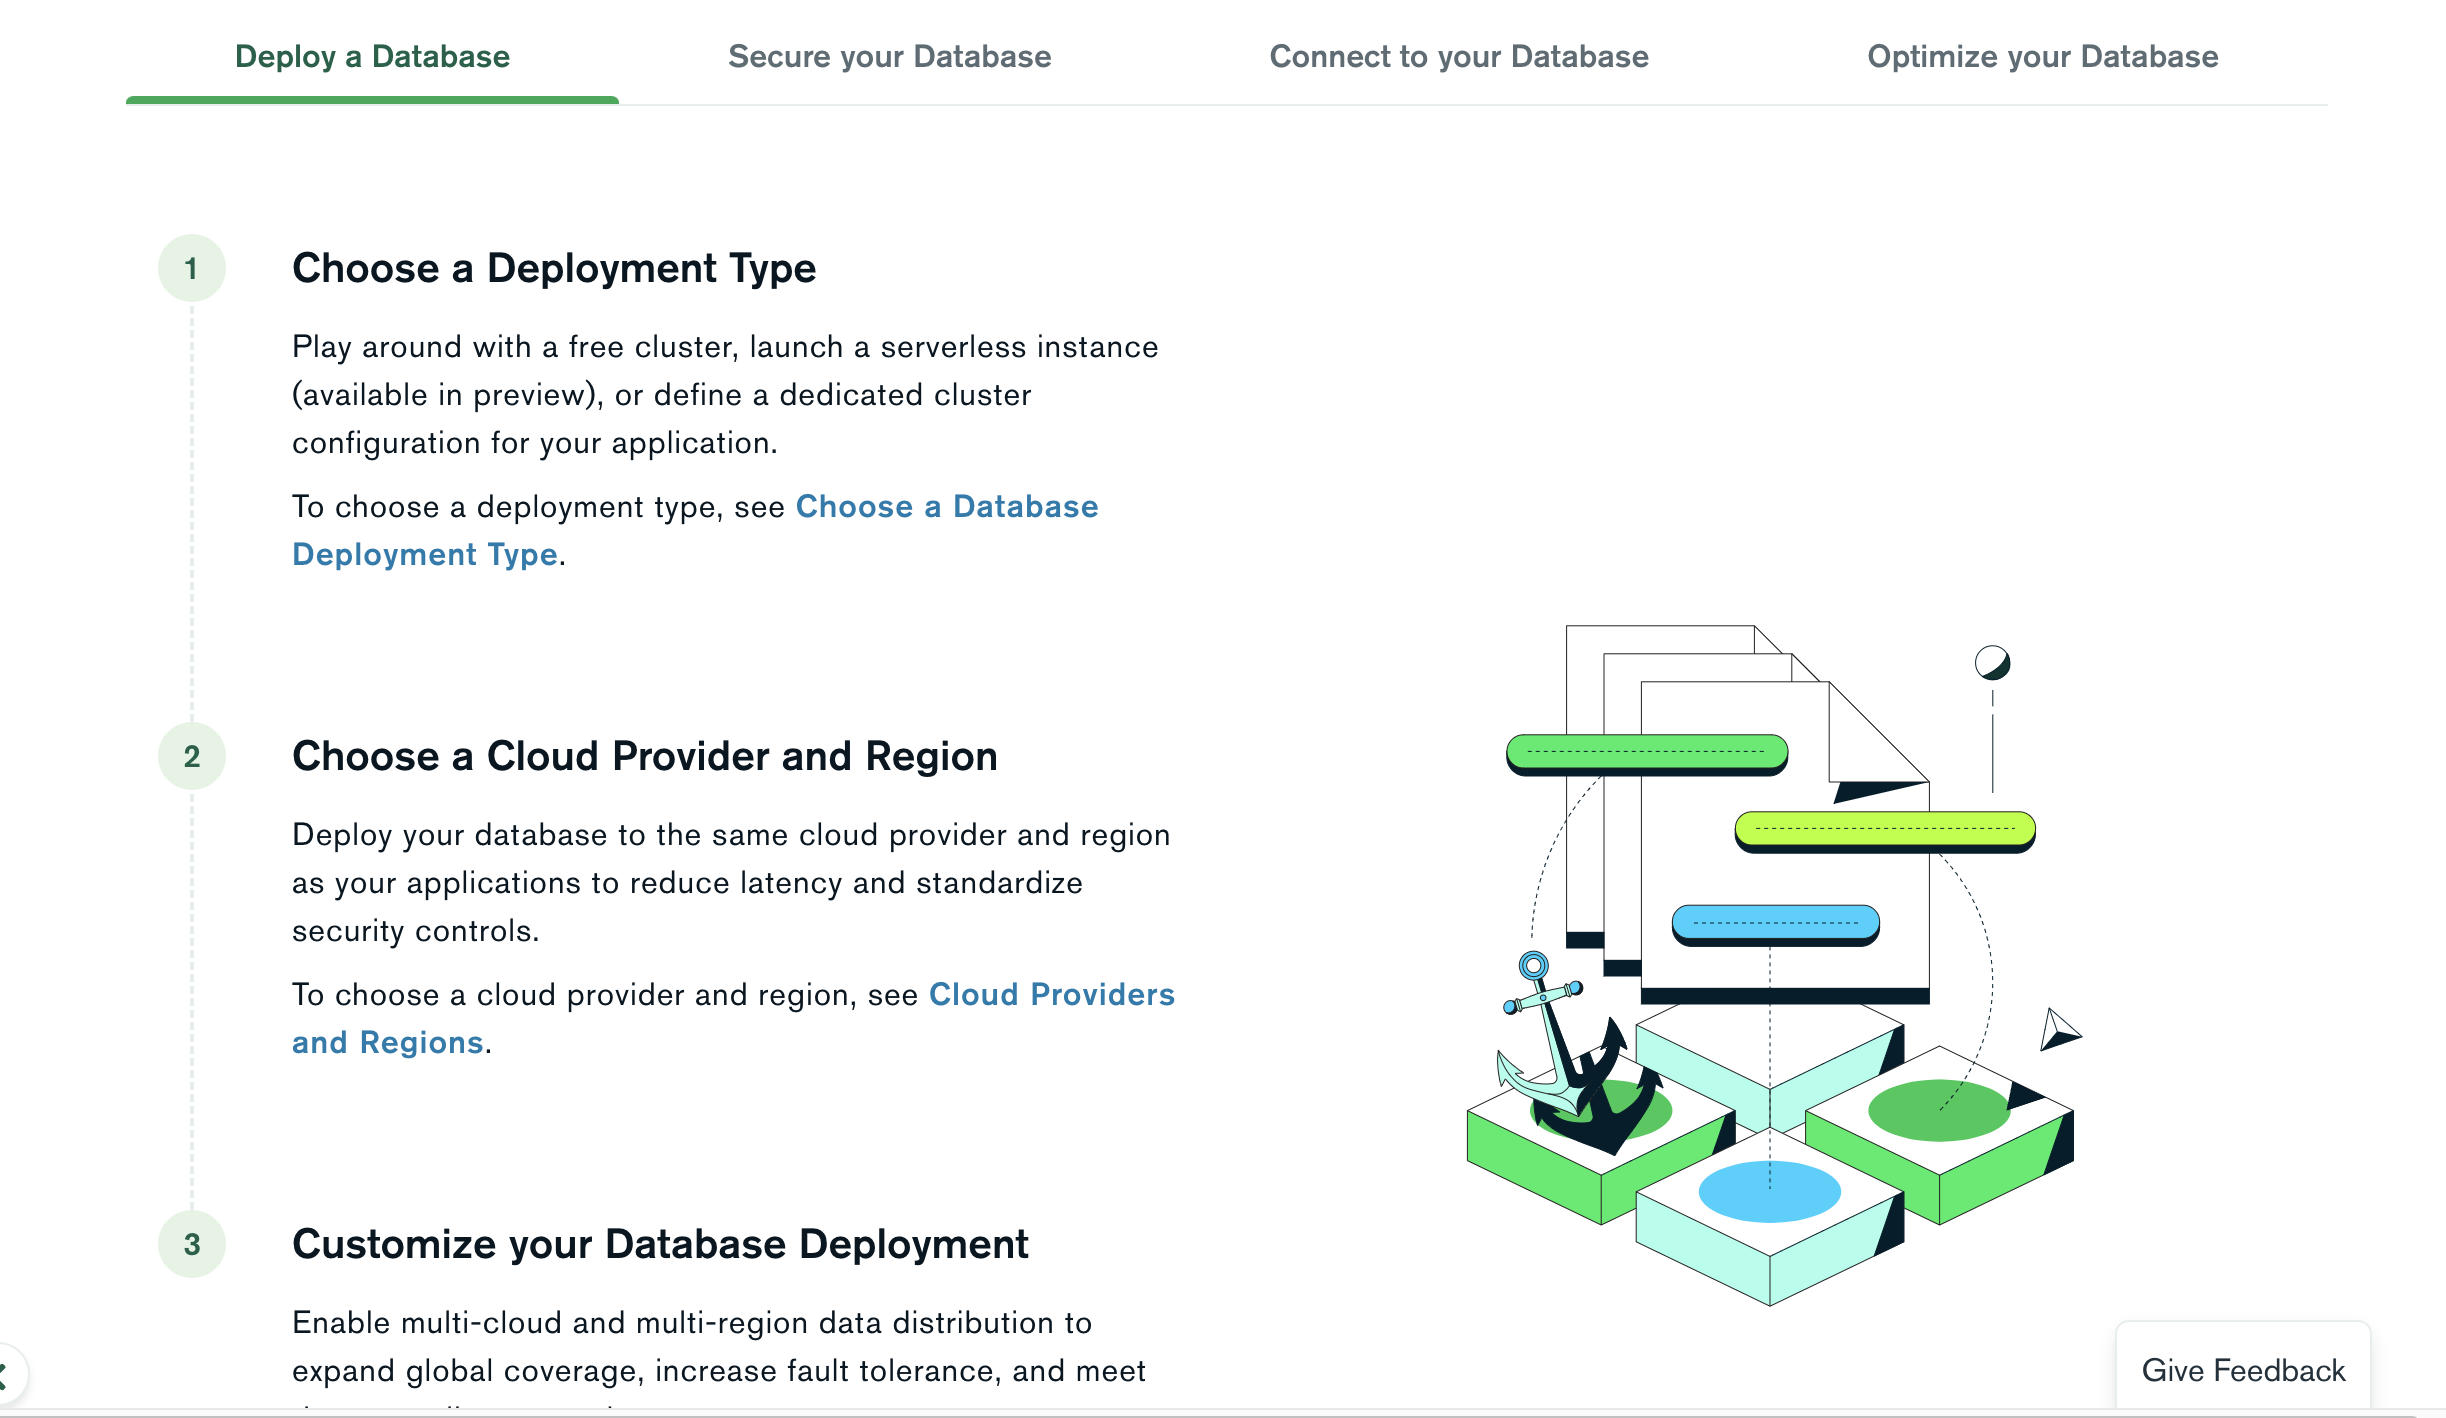Click the blue circle on bottom tile

[1769, 1191]
